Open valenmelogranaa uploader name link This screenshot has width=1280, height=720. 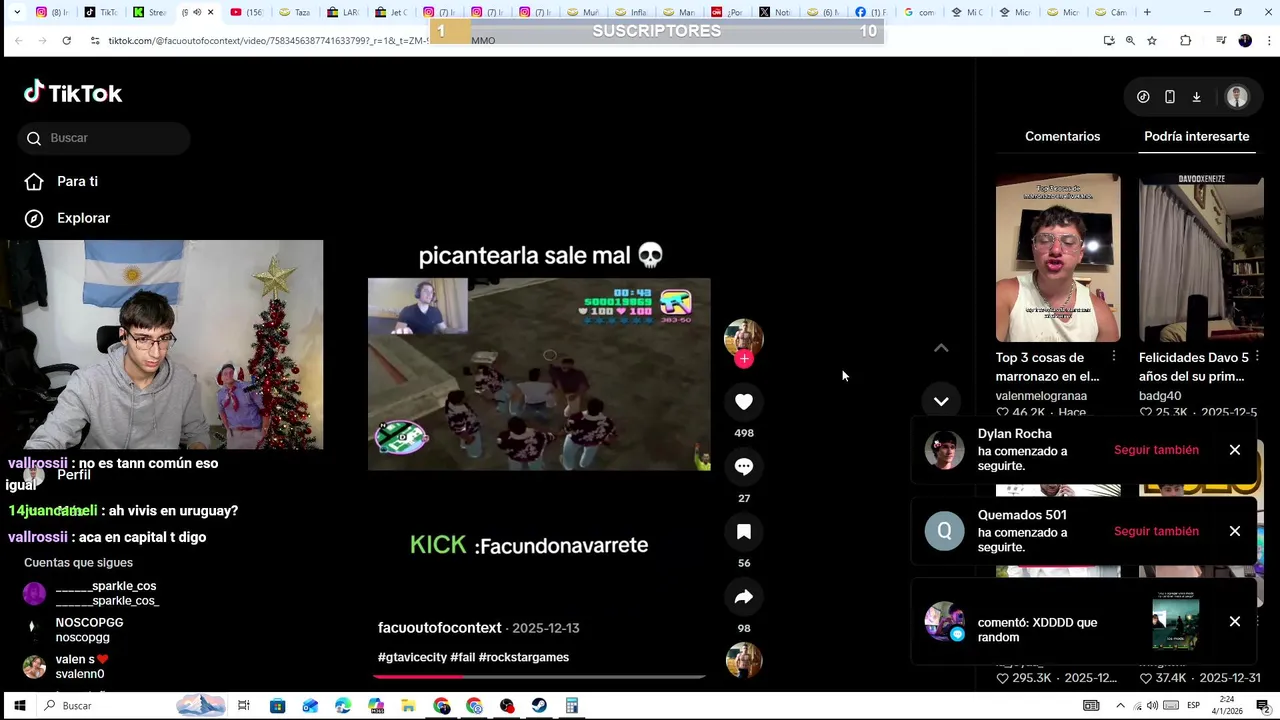(1041, 396)
